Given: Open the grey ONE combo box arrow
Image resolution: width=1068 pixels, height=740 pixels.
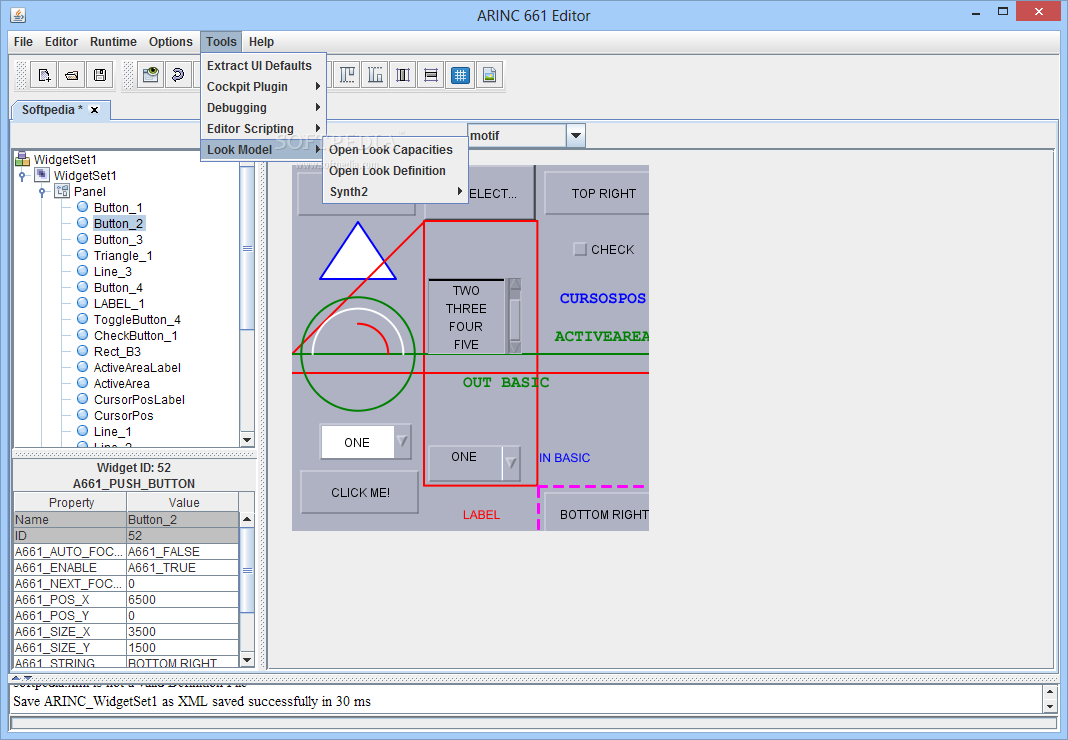Looking at the screenshot, I should 510,463.
